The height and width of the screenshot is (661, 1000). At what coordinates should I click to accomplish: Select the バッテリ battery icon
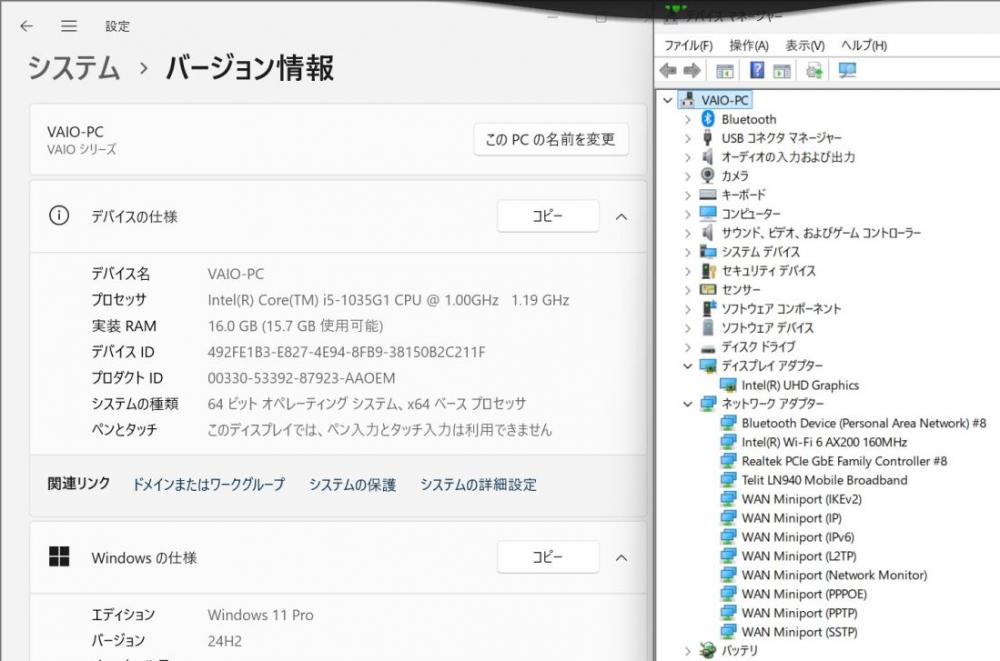708,650
